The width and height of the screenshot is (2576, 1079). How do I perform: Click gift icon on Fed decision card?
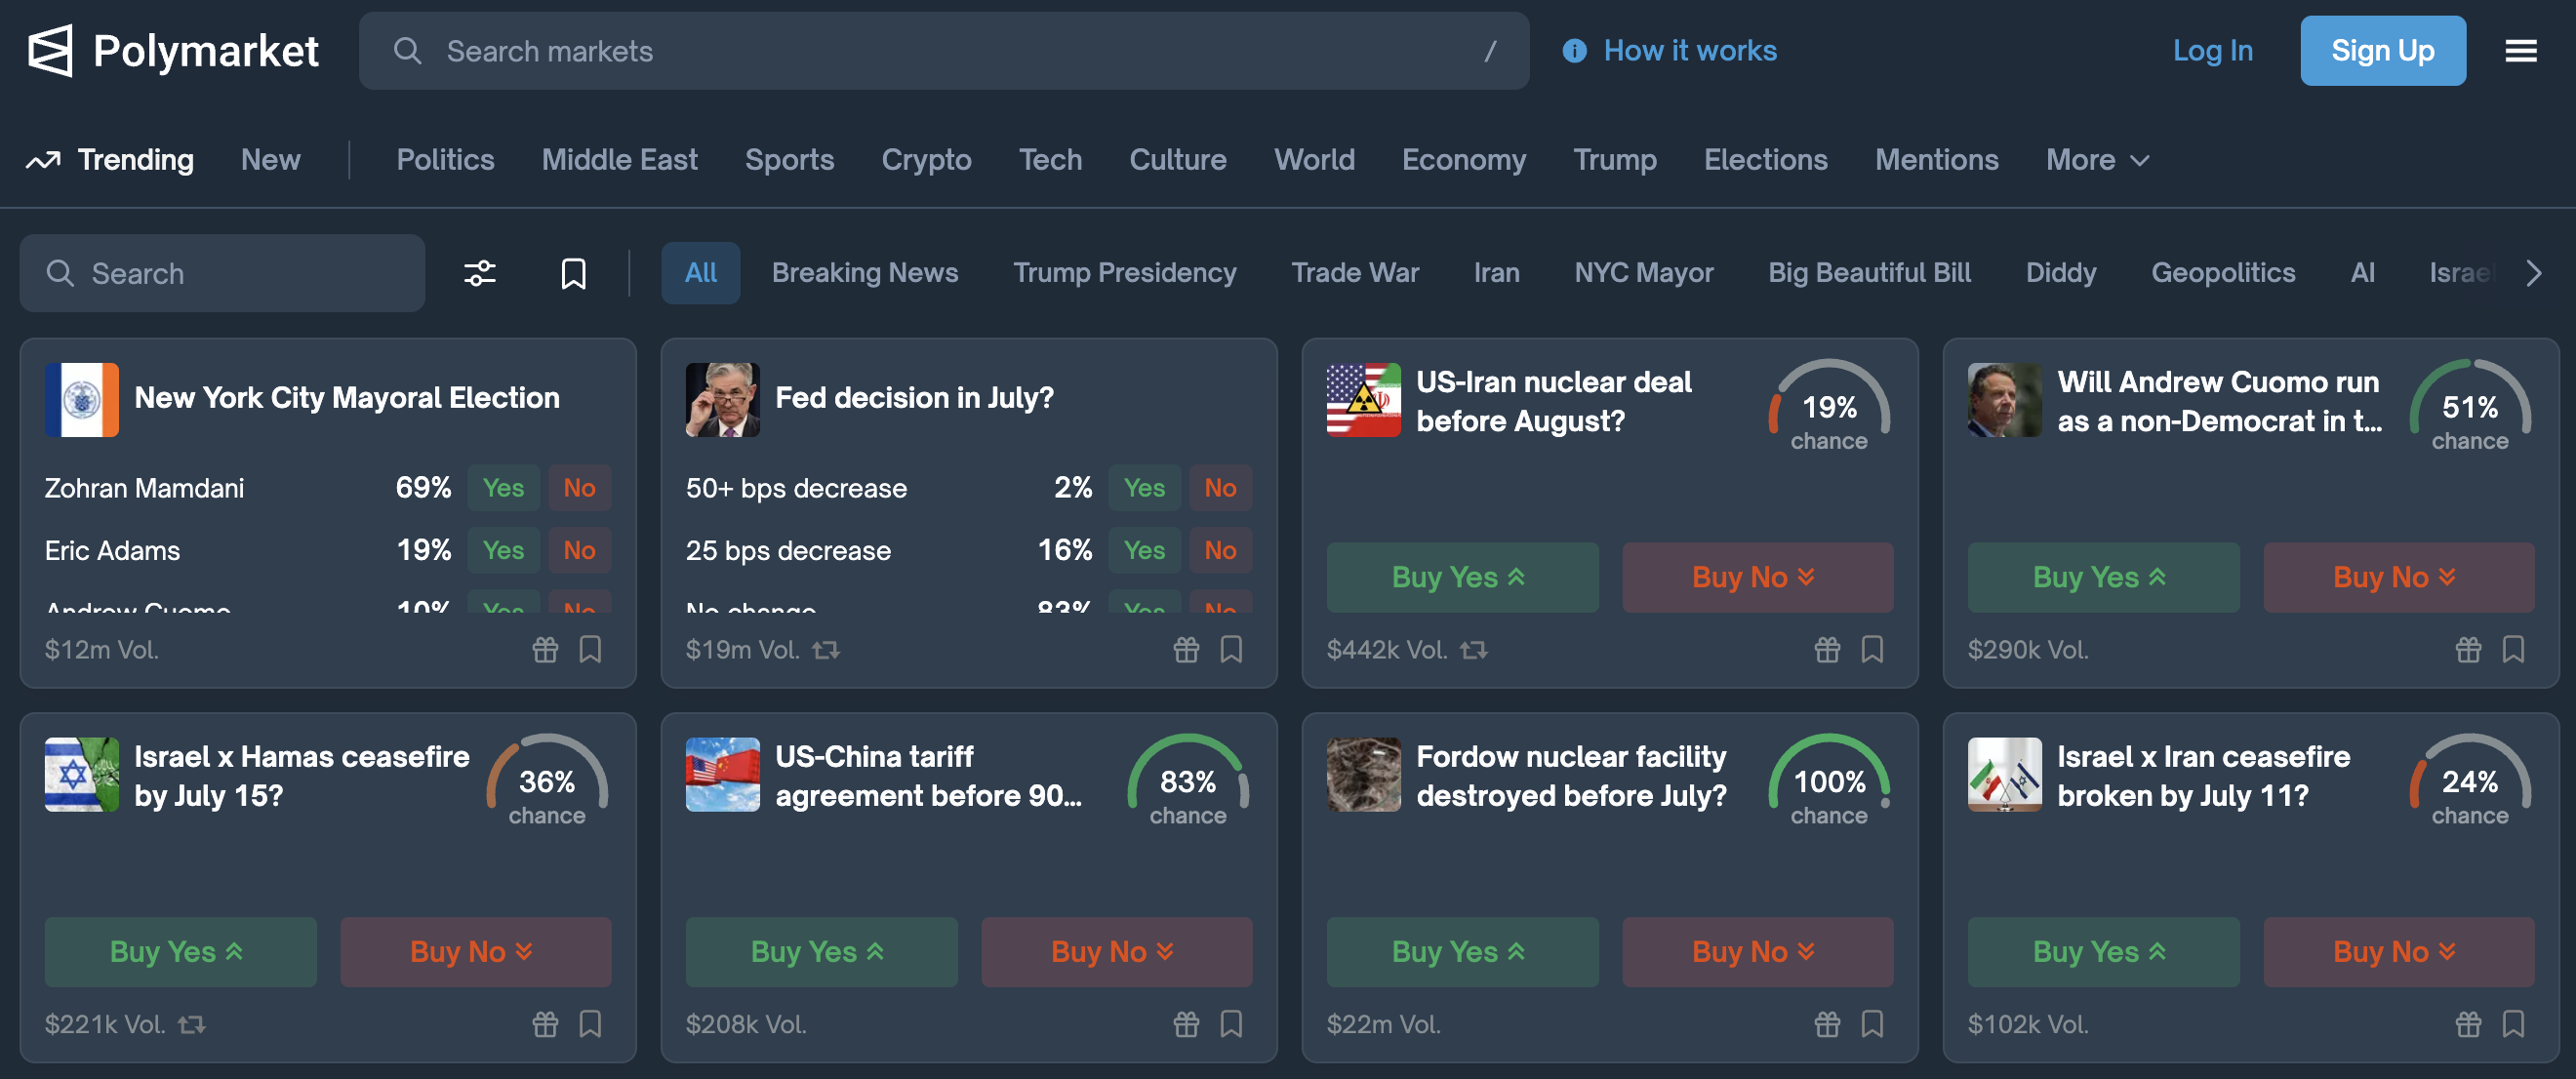click(x=1186, y=650)
